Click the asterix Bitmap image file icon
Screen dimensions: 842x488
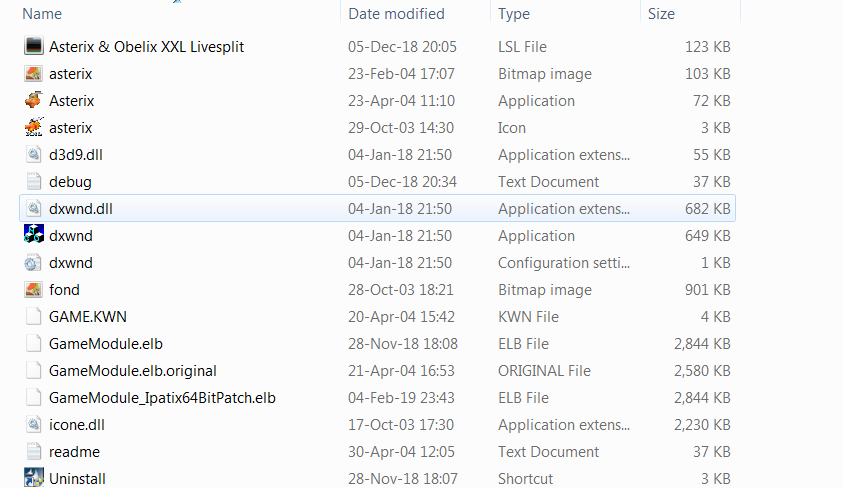pos(33,74)
